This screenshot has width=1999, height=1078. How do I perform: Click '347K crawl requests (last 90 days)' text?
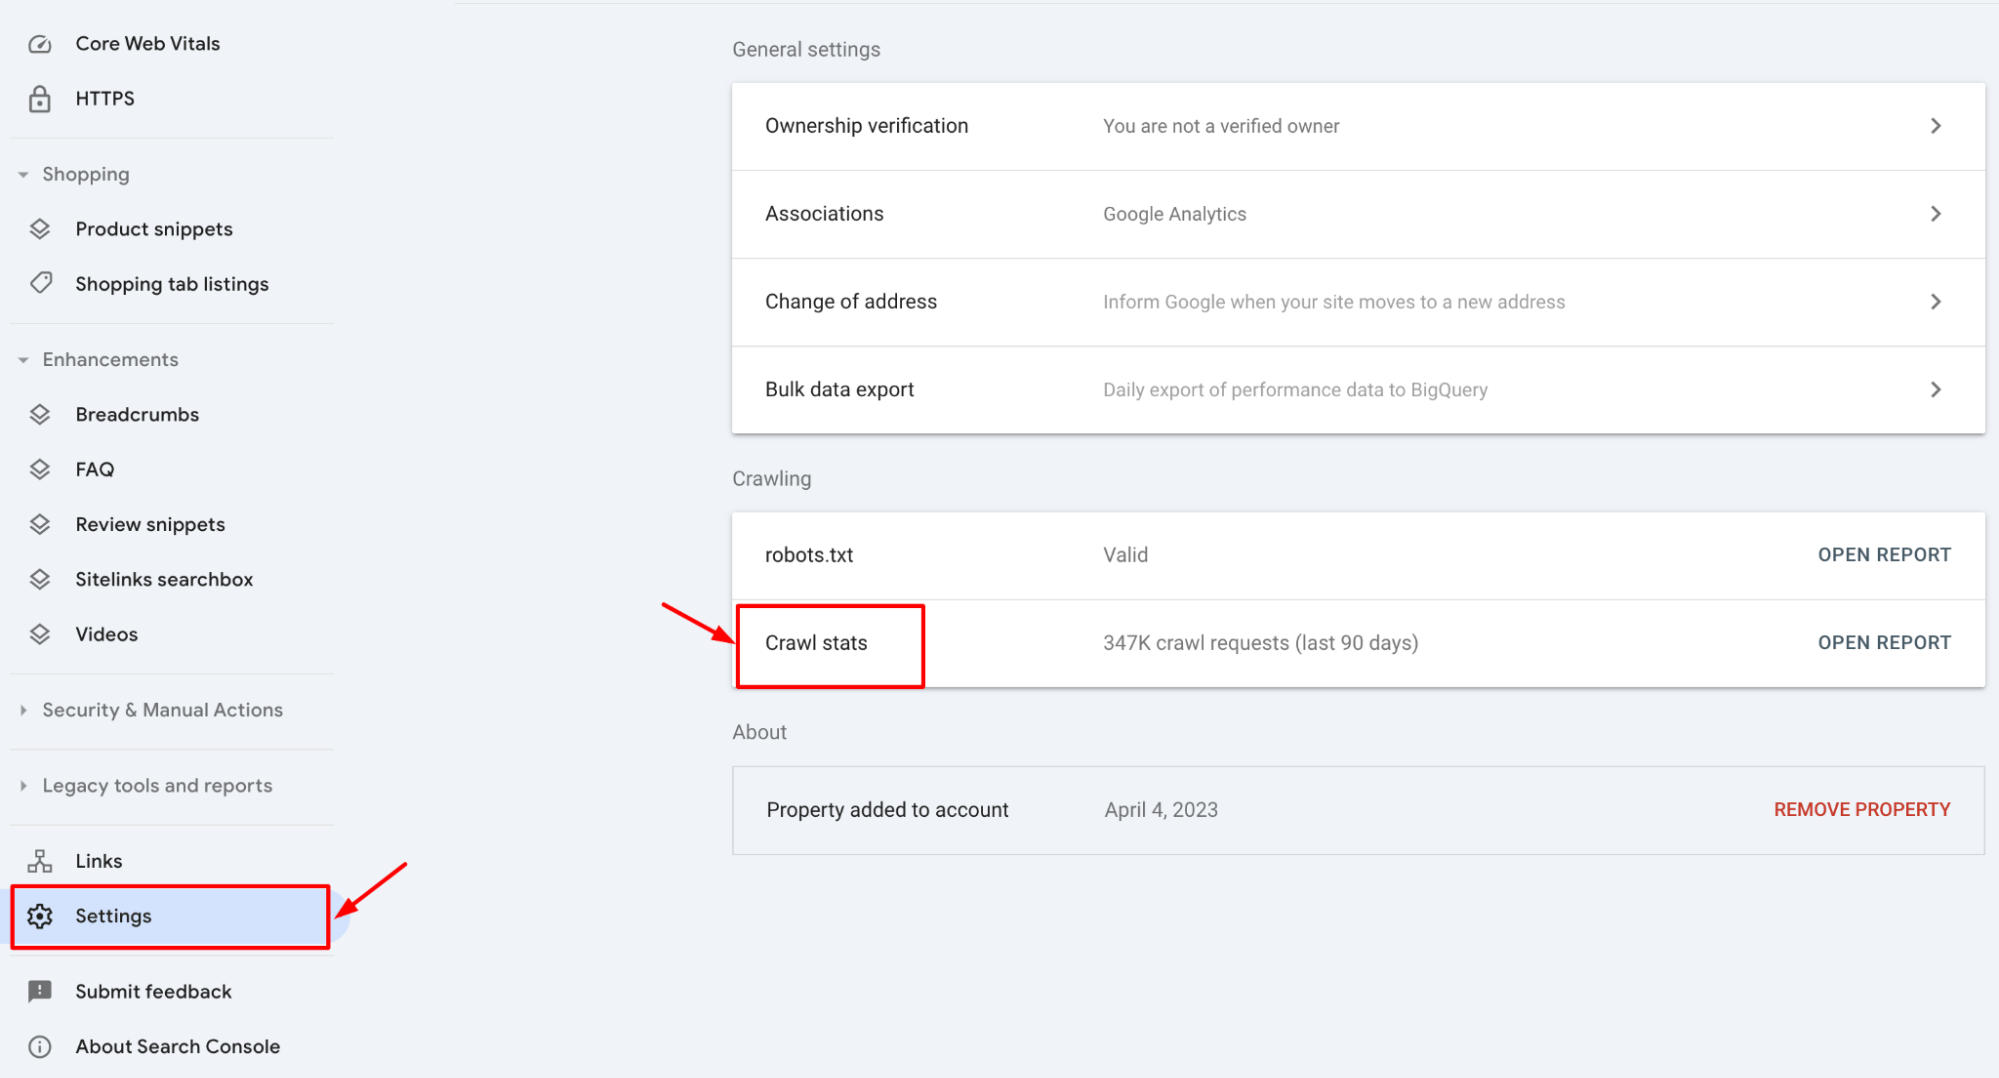pyautogui.click(x=1260, y=643)
